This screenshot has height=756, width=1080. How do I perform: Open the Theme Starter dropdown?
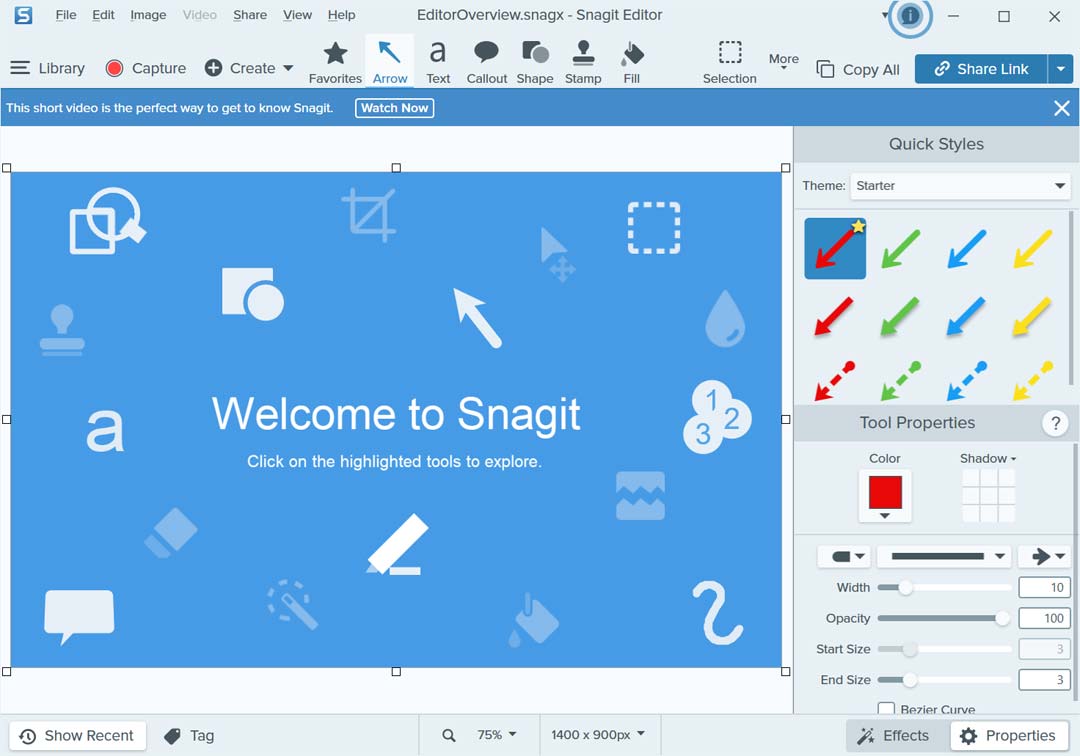[x=960, y=186]
